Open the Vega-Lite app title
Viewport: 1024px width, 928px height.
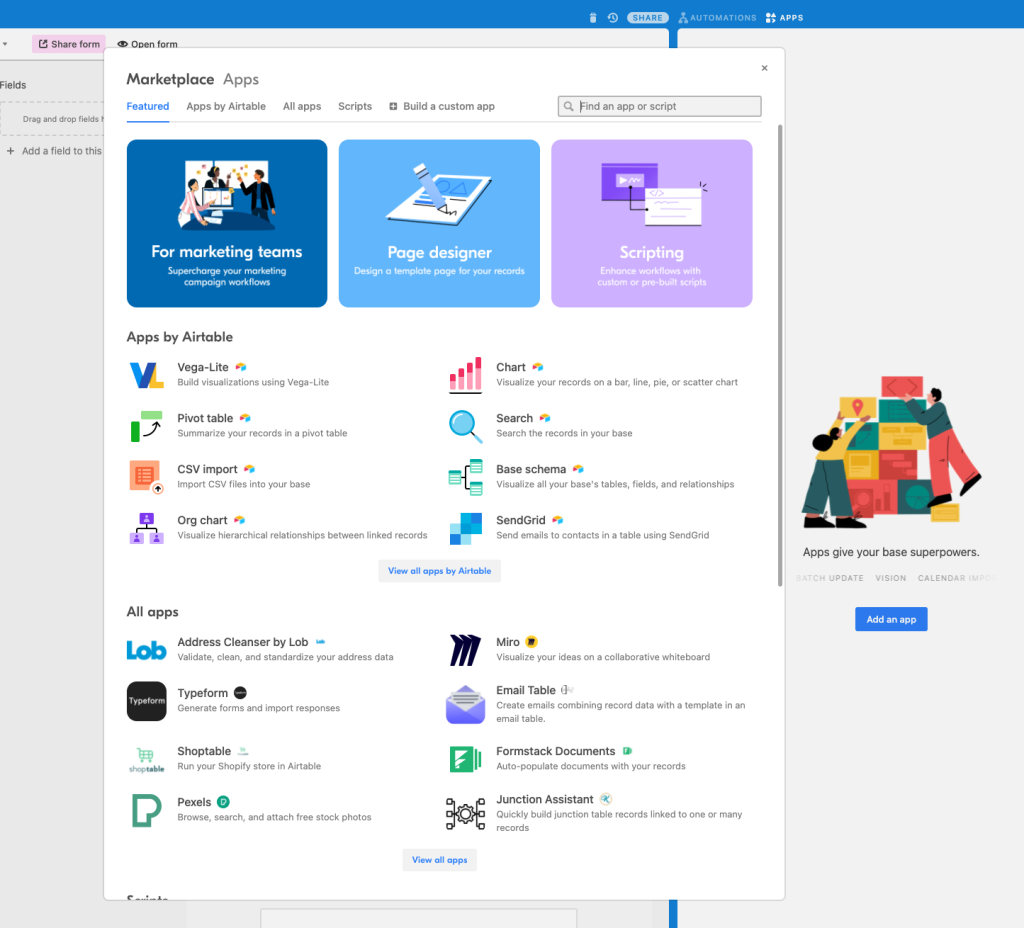[x=203, y=367]
